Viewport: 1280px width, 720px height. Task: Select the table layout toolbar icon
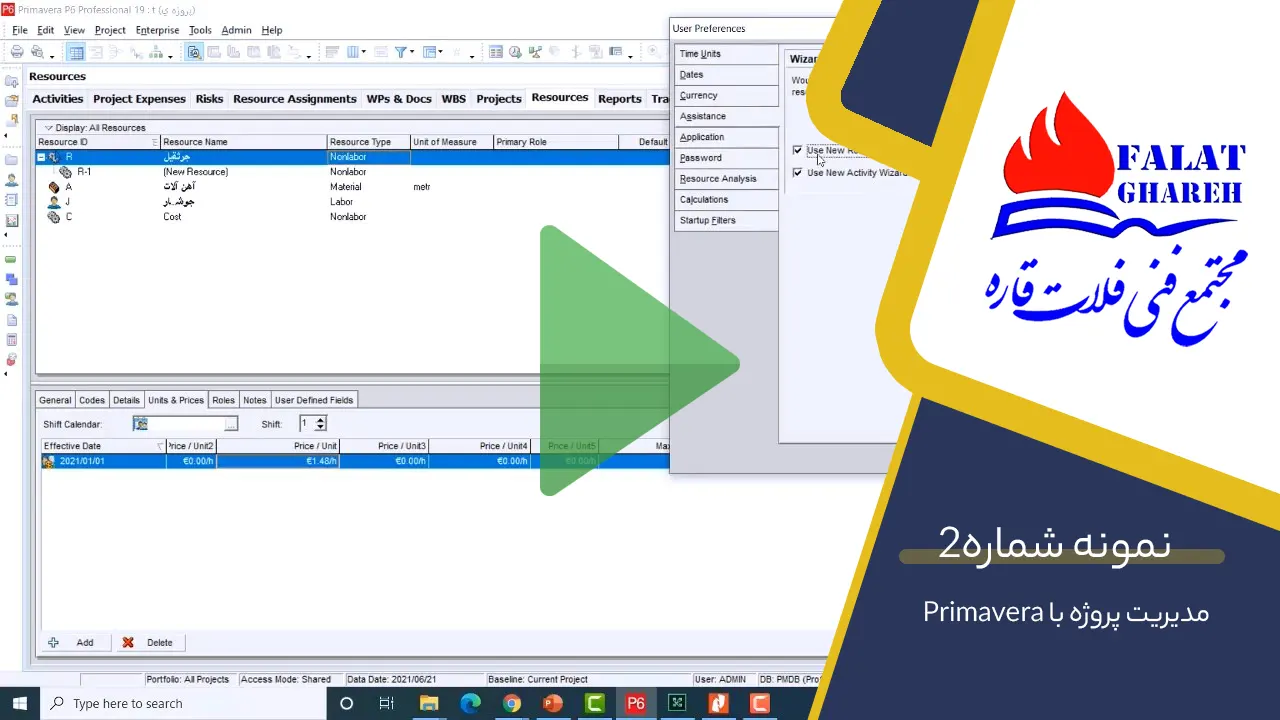(x=76, y=52)
